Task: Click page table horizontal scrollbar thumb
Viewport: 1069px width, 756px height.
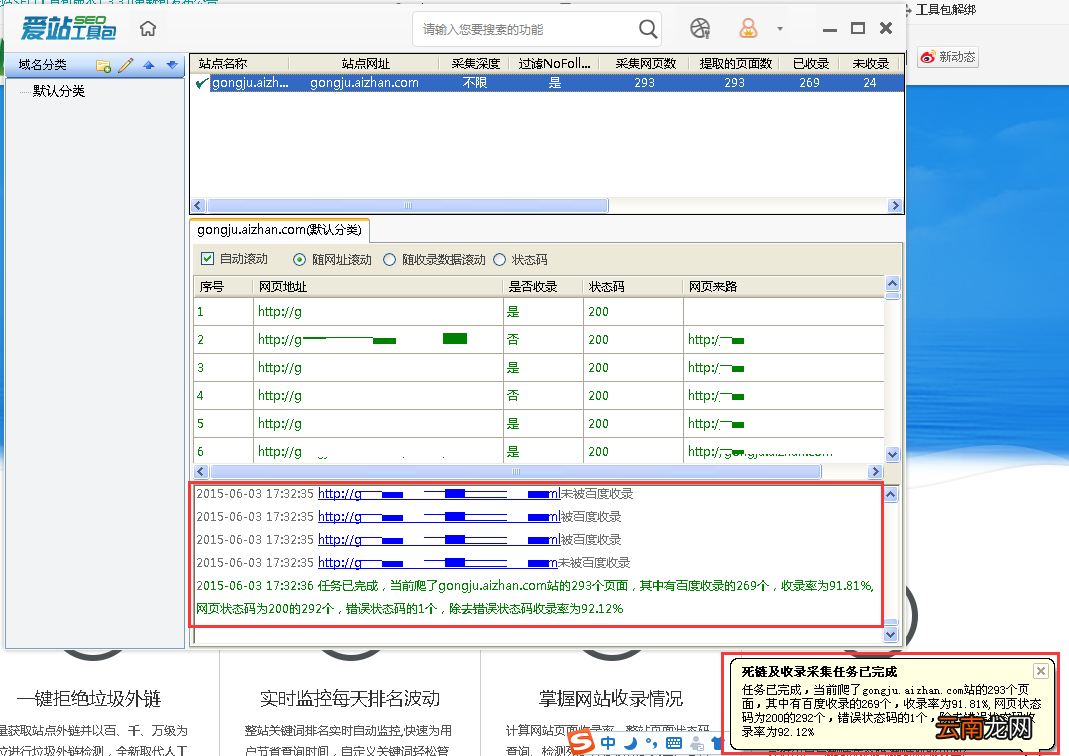Action: coord(516,472)
